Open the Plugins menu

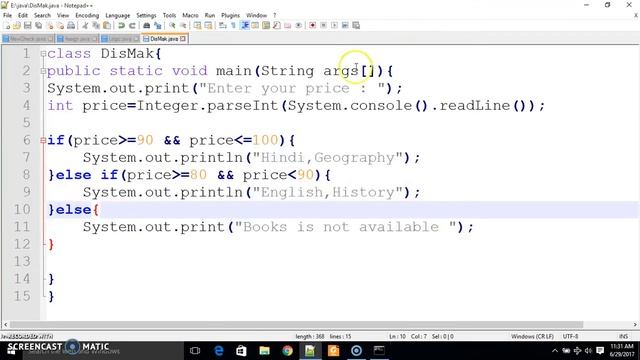tap(230, 15)
